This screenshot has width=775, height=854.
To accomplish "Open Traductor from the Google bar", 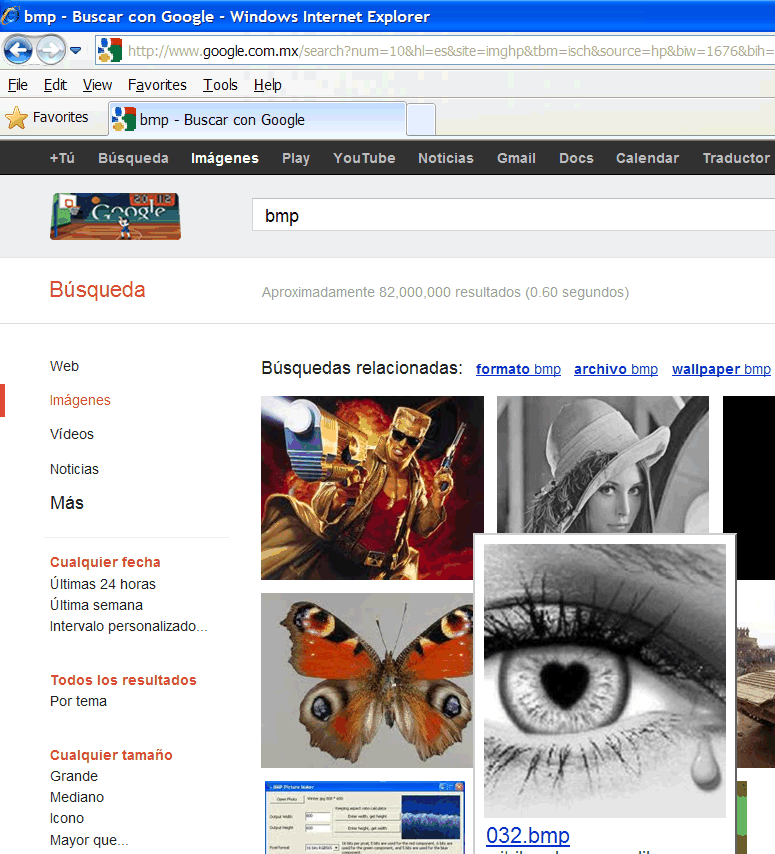I will 736,158.
